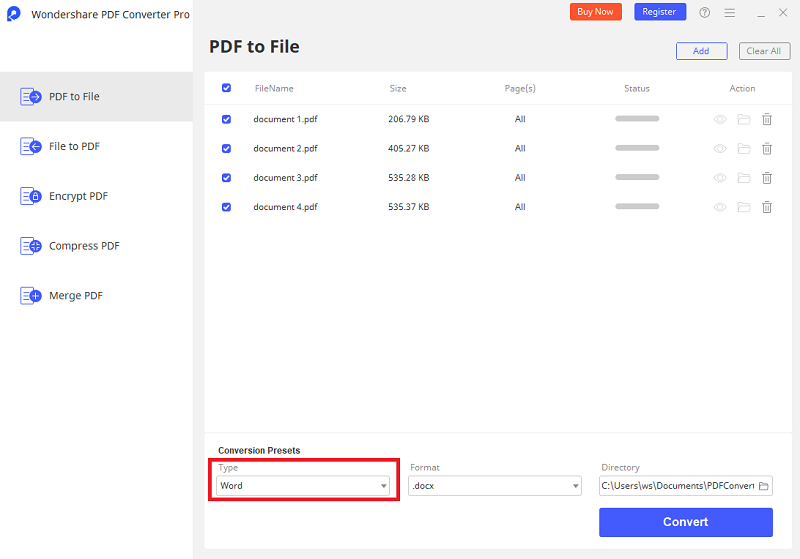
Task: Delete document 4.pdf with trash icon
Action: pyautogui.click(x=767, y=207)
